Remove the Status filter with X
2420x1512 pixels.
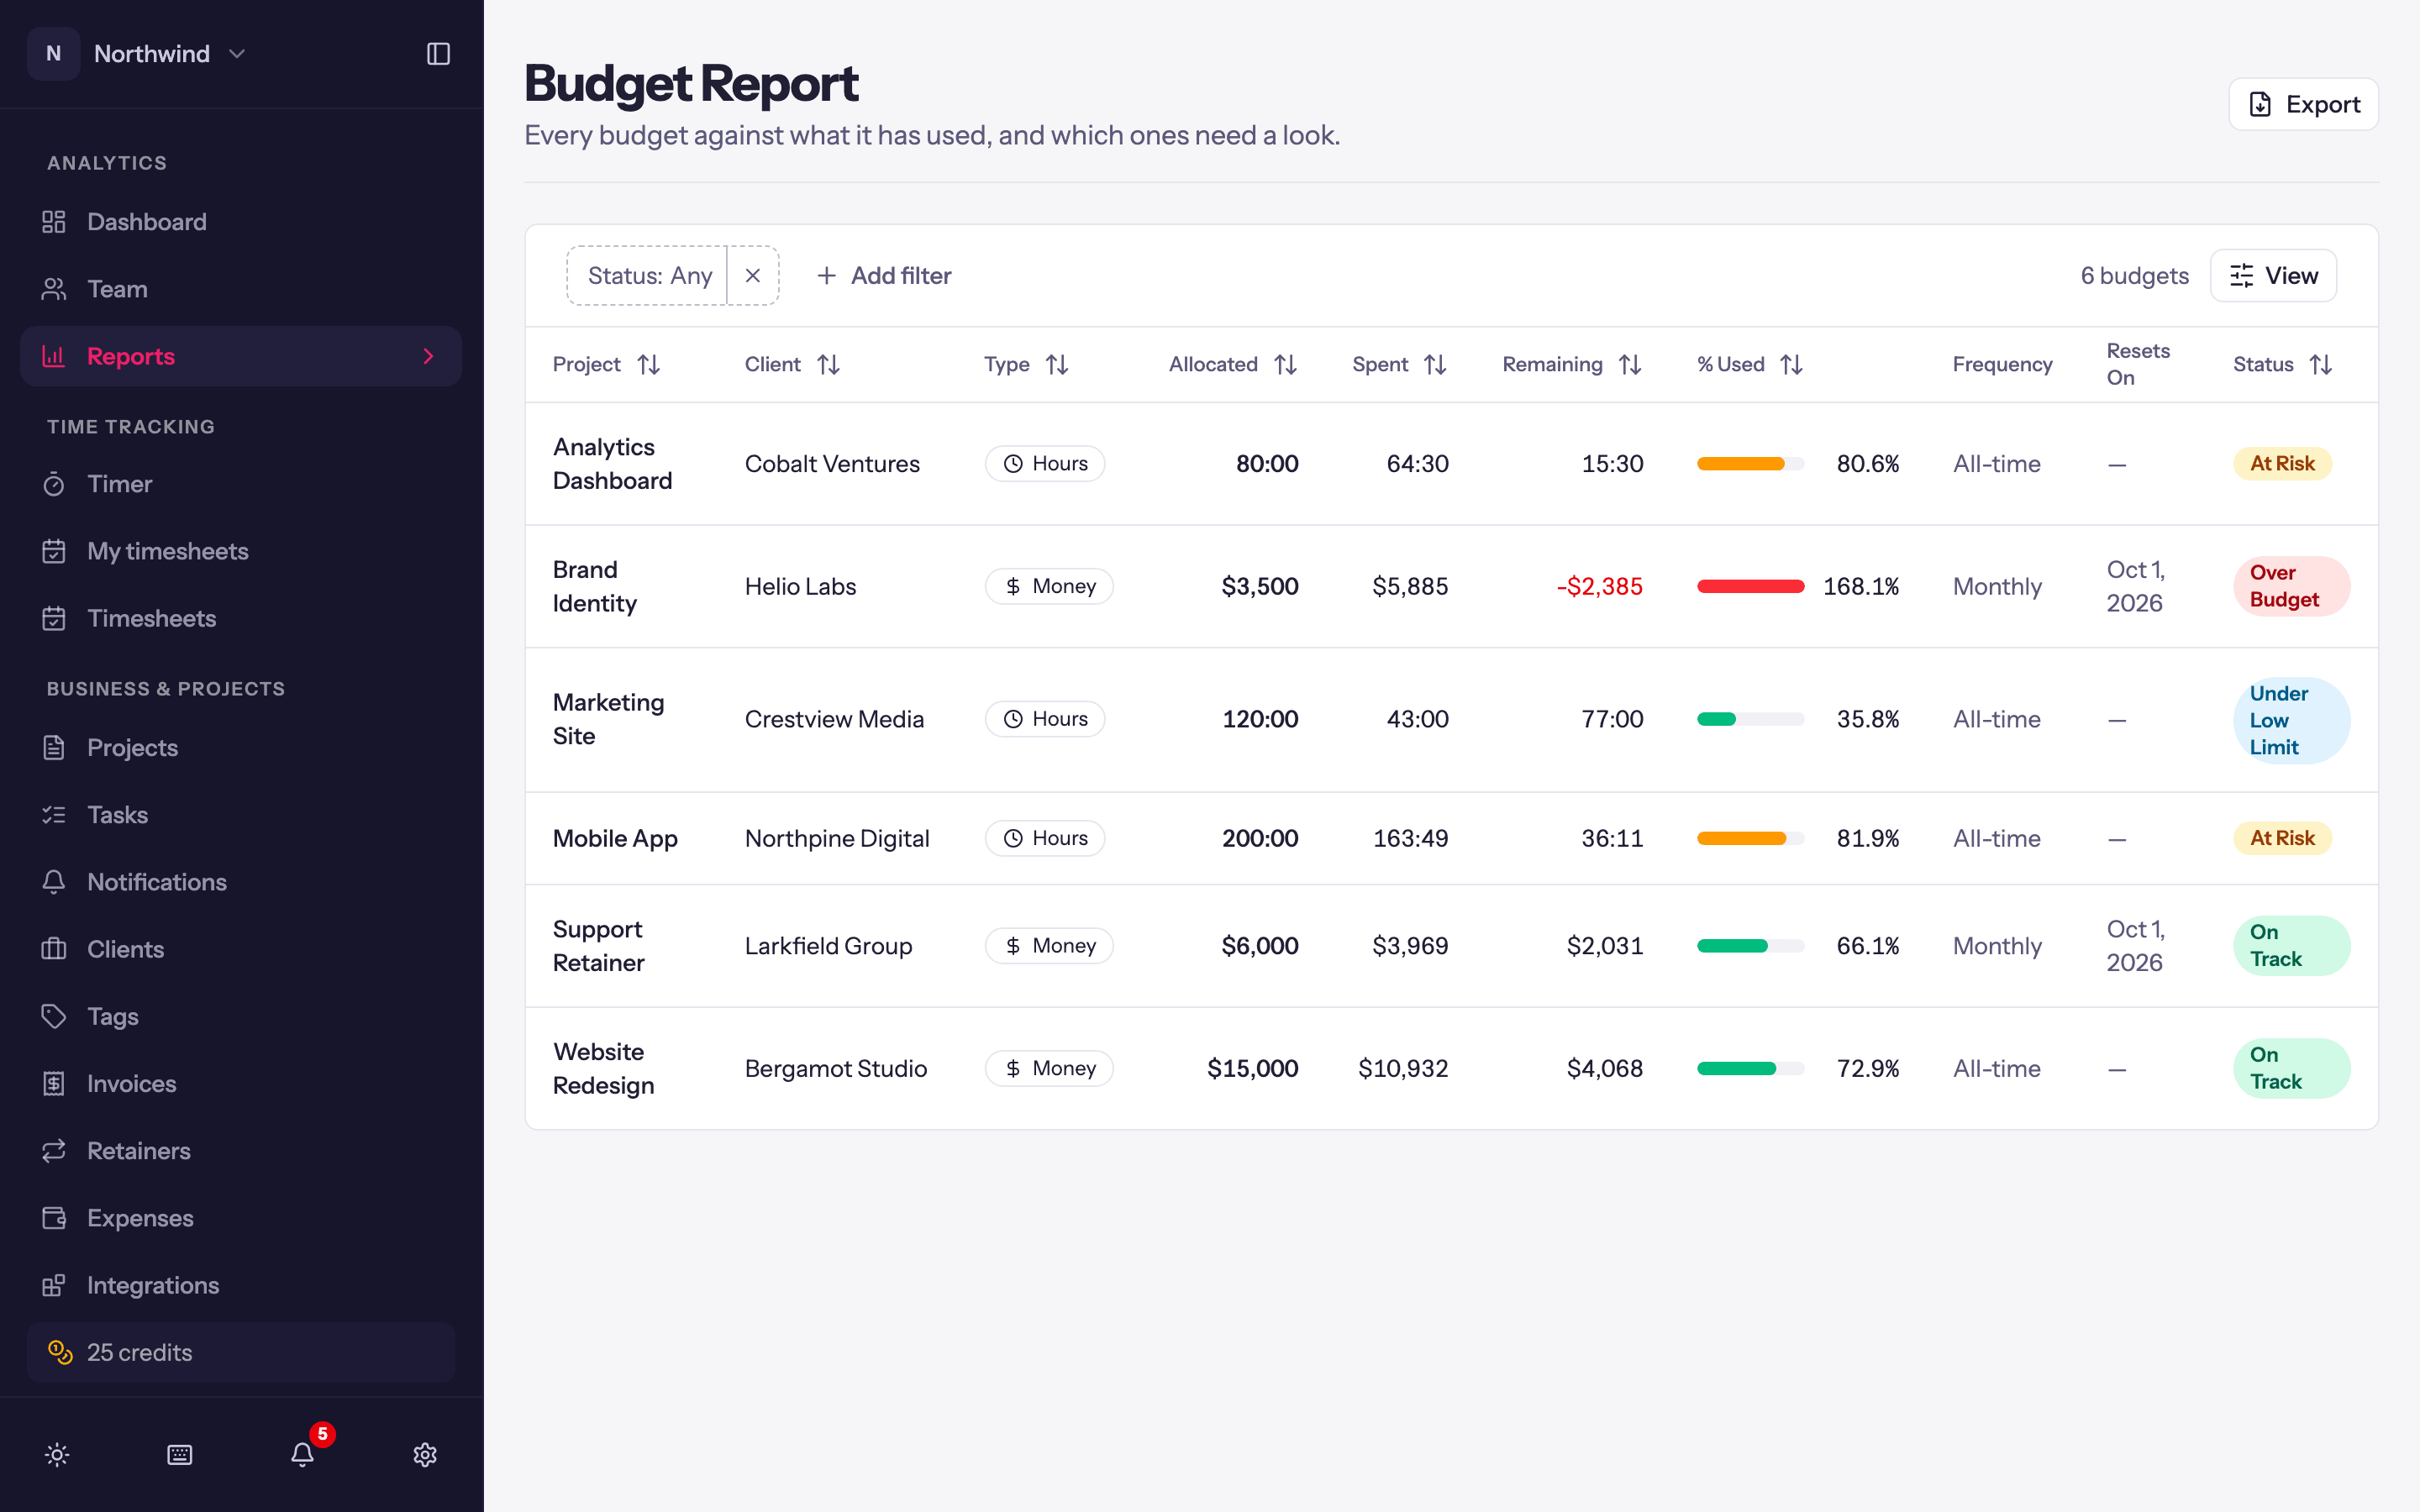(x=753, y=276)
